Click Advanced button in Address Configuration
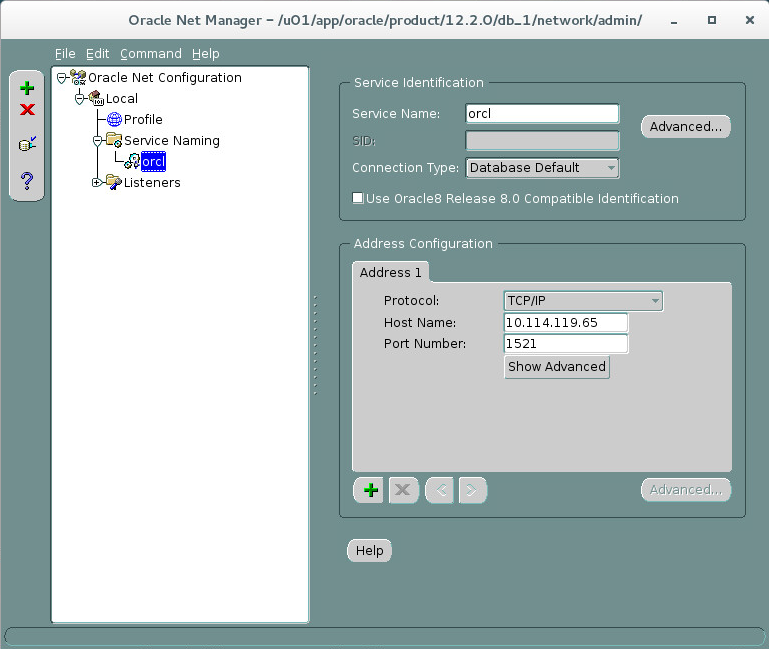 (x=686, y=490)
